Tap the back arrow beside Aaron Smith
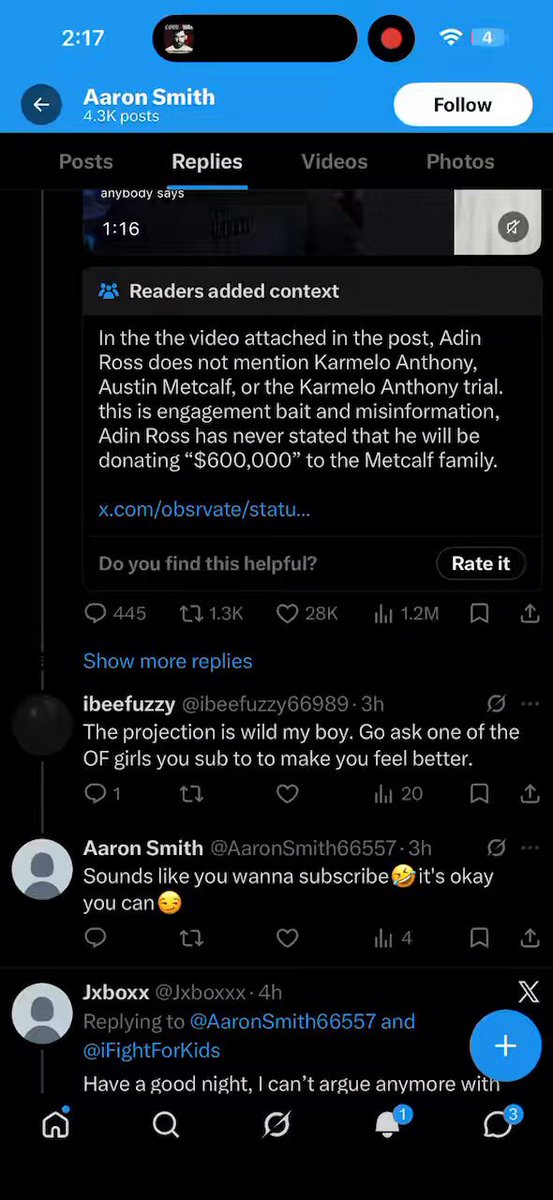553x1200 pixels. click(x=41, y=104)
